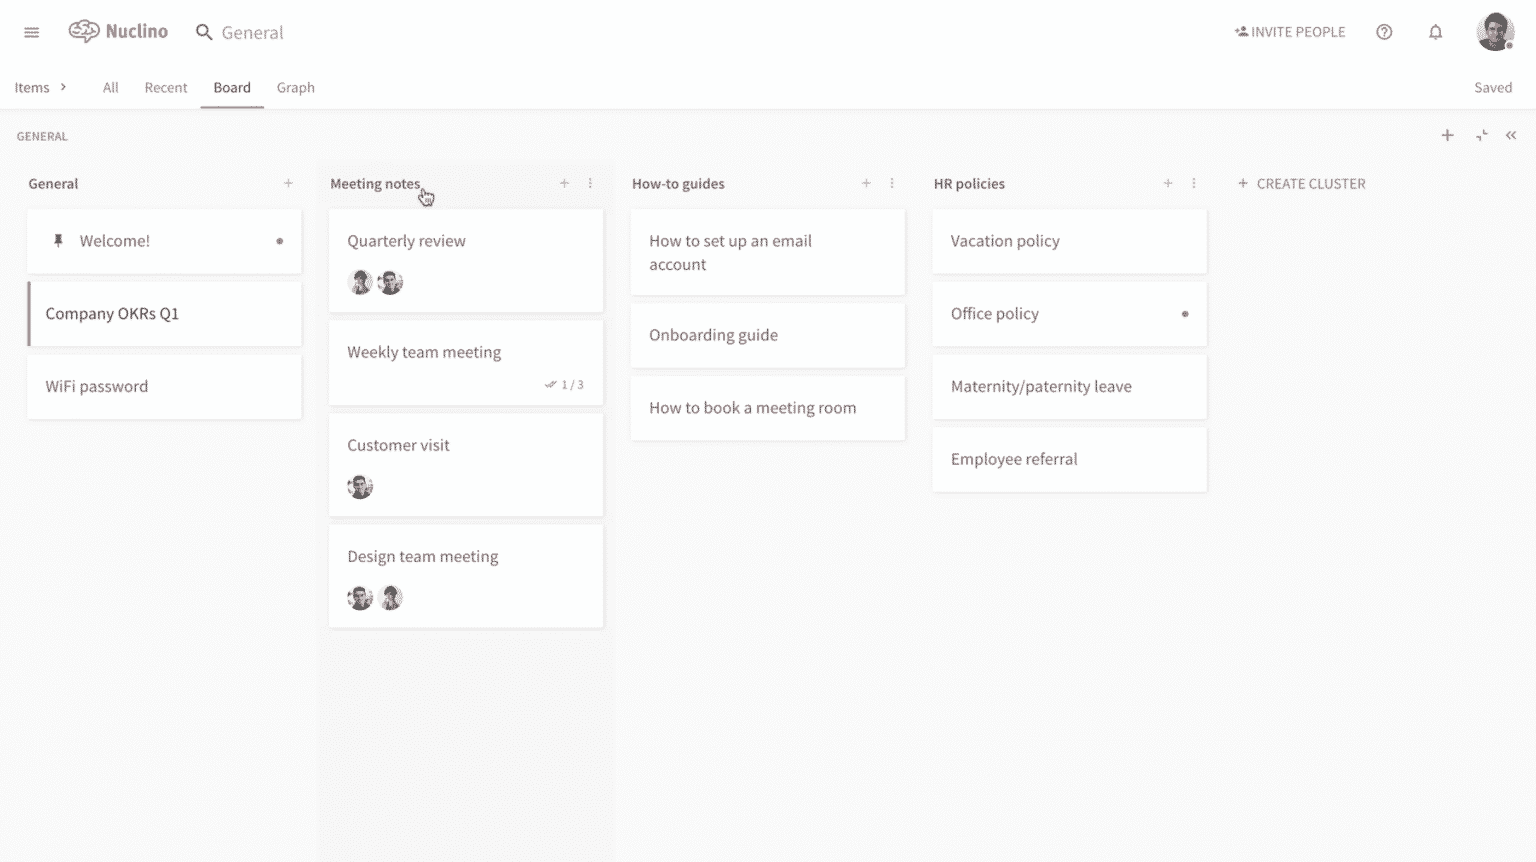The width and height of the screenshot is (1536, 862).
Task: Expand the Items breadcrumb chevron
Action: tap(63, 87)
